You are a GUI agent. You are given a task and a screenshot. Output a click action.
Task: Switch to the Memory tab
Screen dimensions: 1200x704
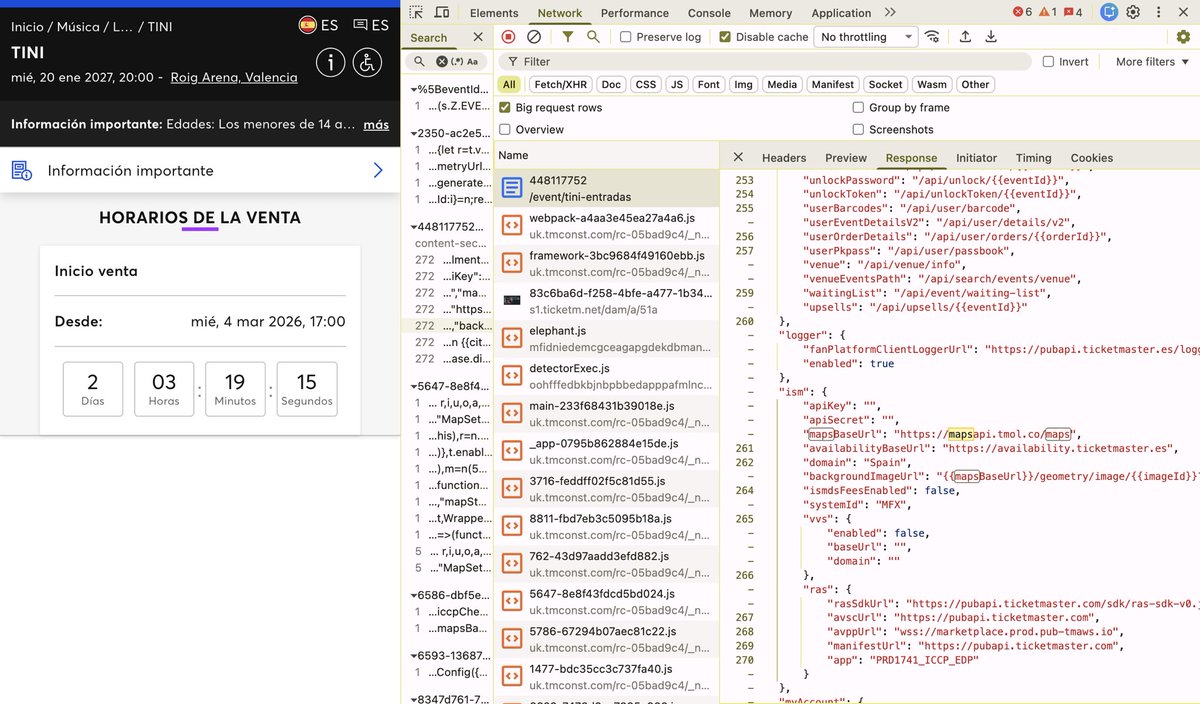770,13
